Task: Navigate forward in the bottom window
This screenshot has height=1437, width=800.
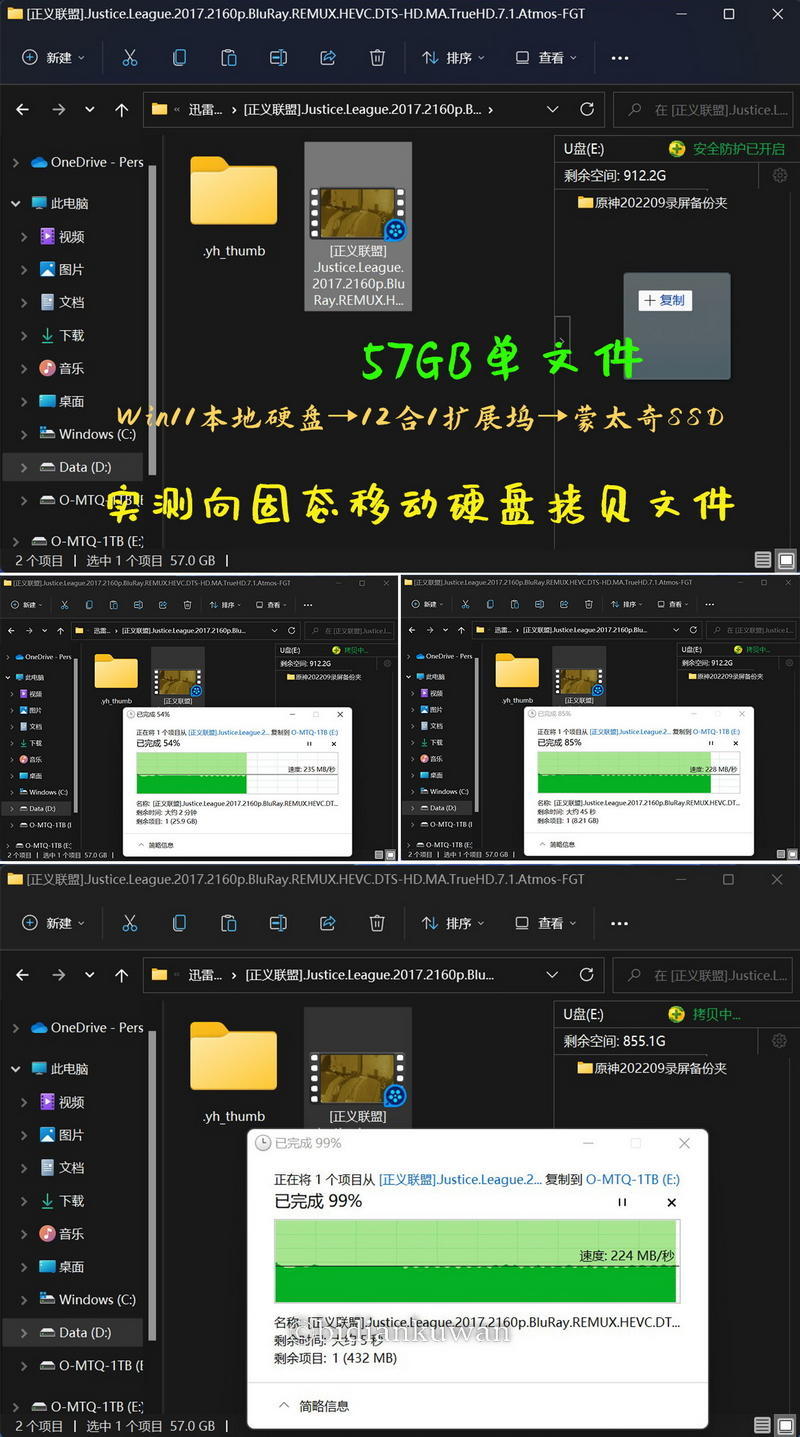Action: (x=58, y=975)
